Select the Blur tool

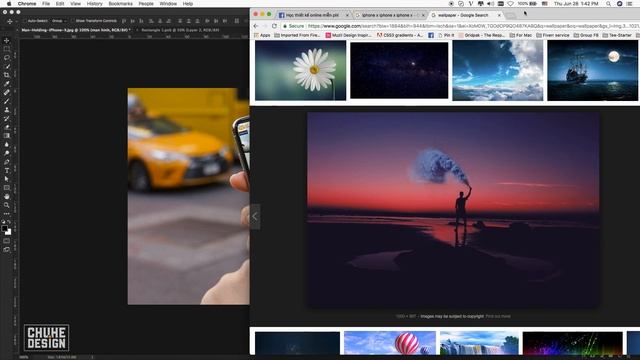(7, 144)
